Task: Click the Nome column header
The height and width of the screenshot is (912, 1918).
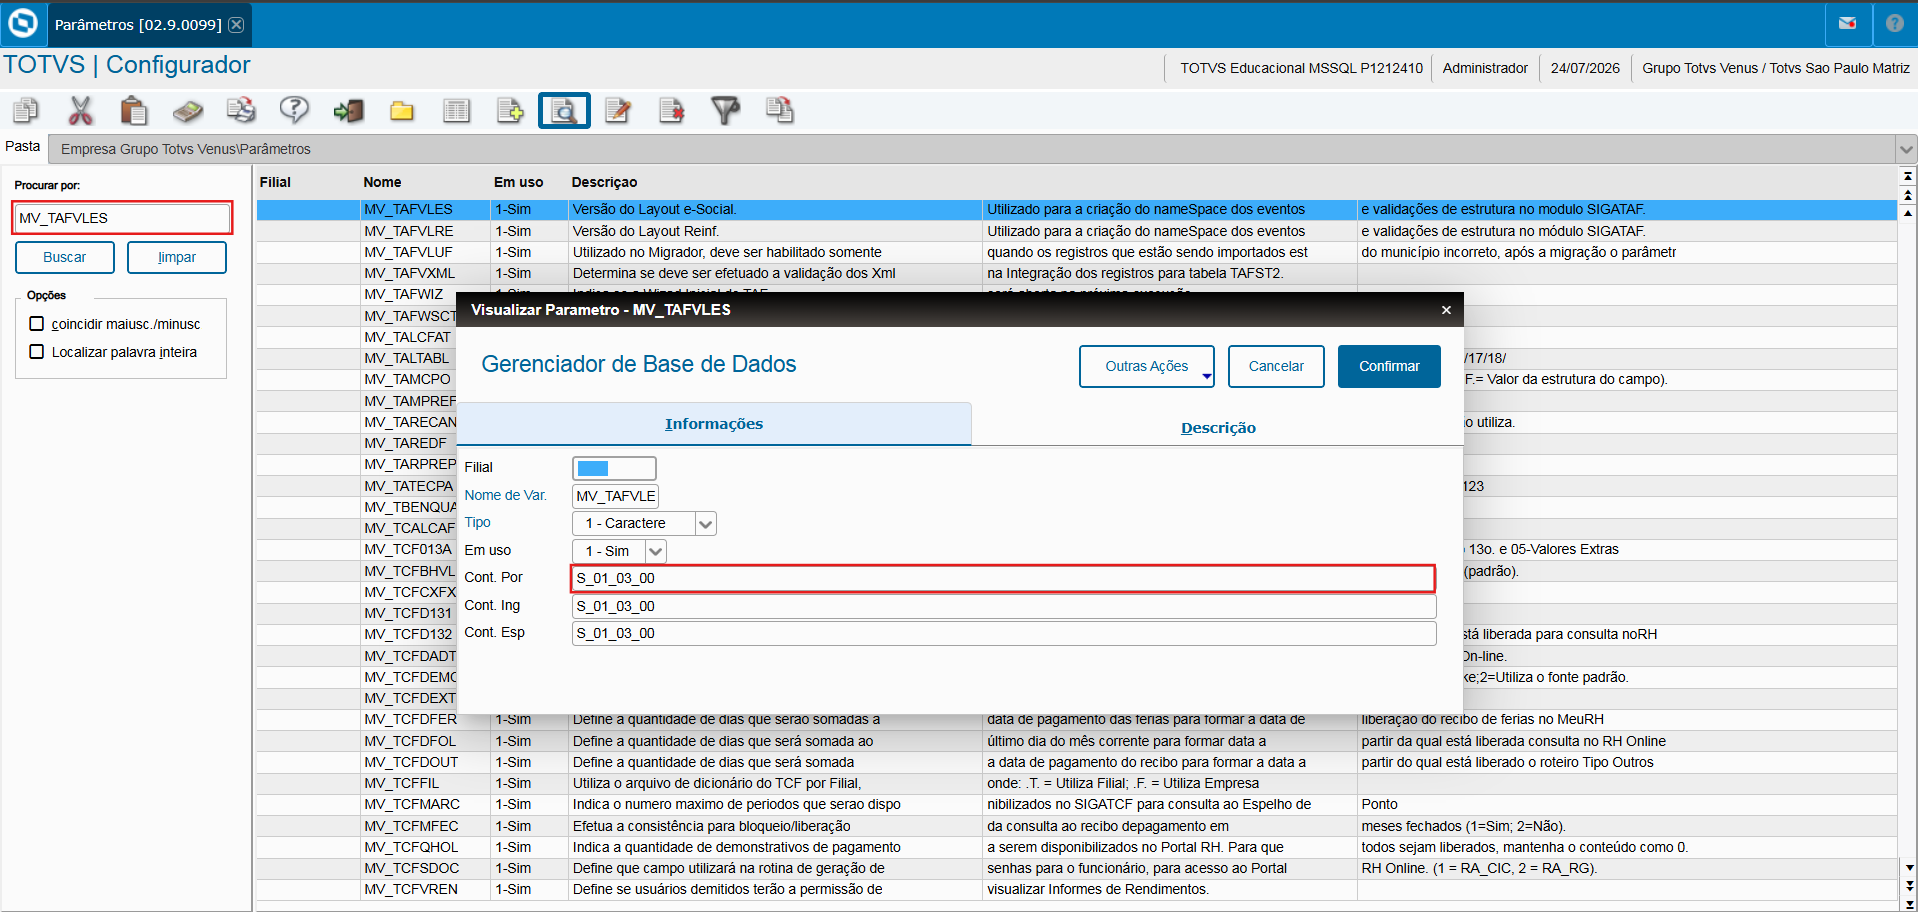Action: (382, 182)
